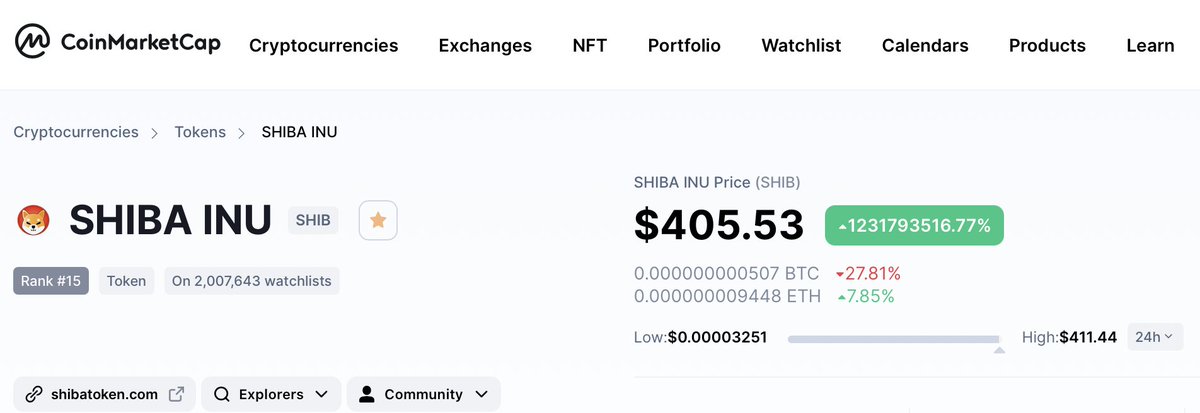Go to the NFT section
Screen dimensions: 1200x413
589,45
